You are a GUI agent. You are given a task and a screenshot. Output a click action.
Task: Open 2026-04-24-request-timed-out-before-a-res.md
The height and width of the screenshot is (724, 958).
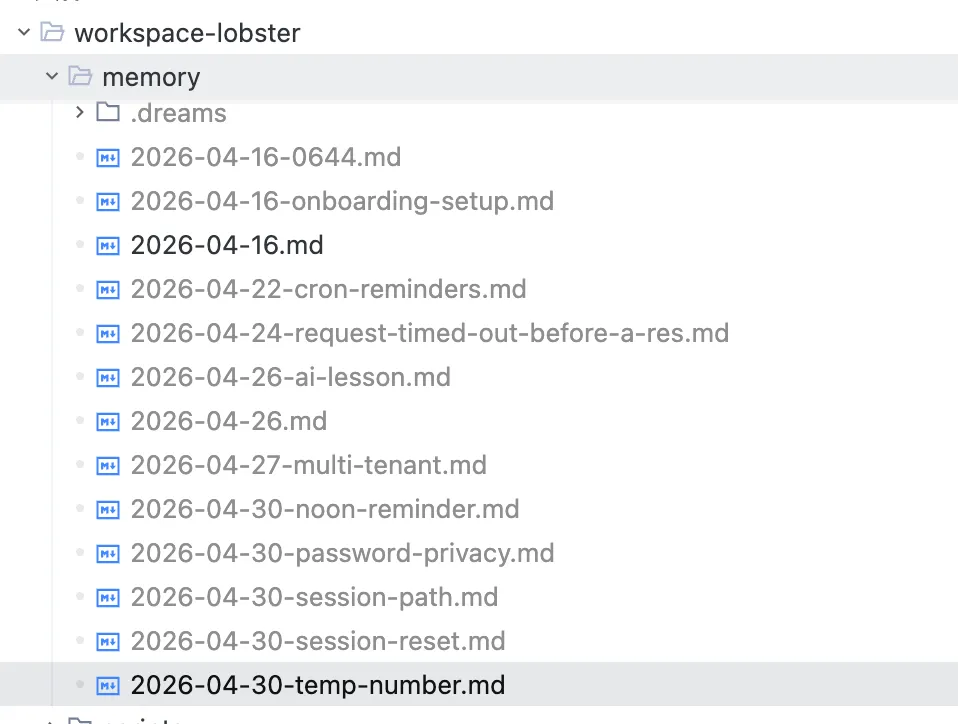pyautogui.click(x=430, y=334)
